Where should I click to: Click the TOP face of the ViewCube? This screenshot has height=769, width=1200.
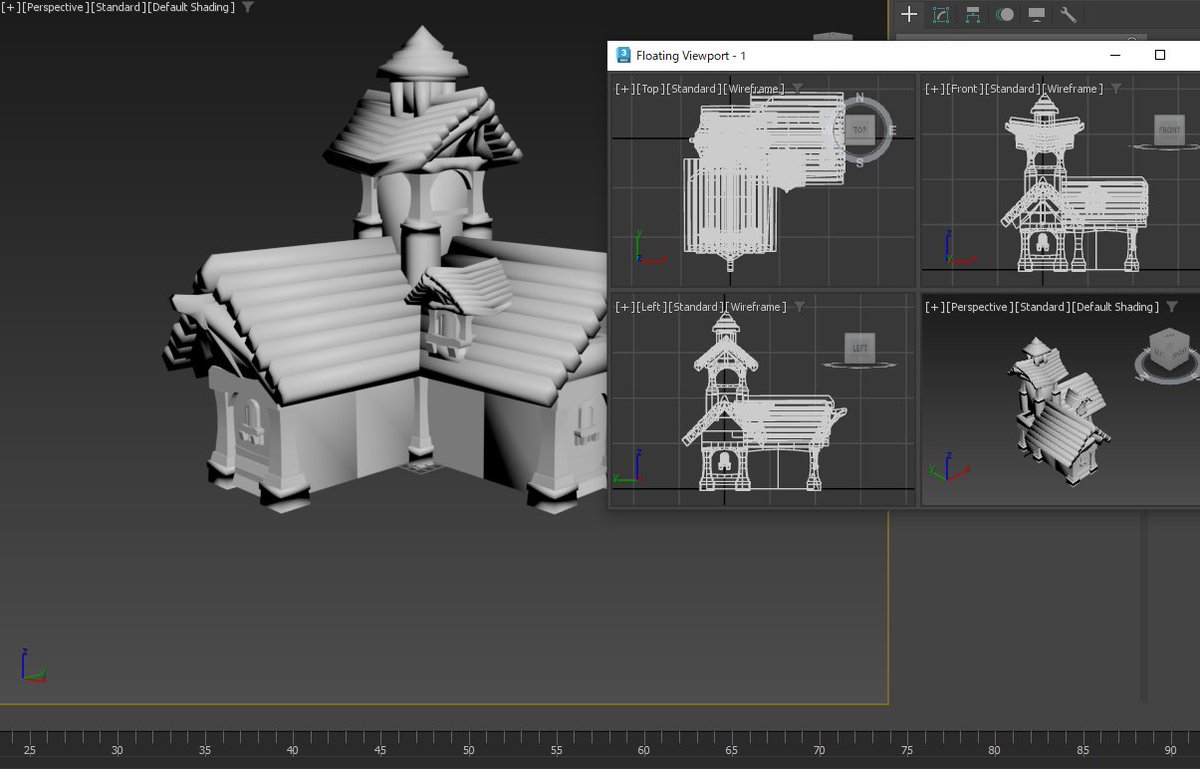pos(860,130)
